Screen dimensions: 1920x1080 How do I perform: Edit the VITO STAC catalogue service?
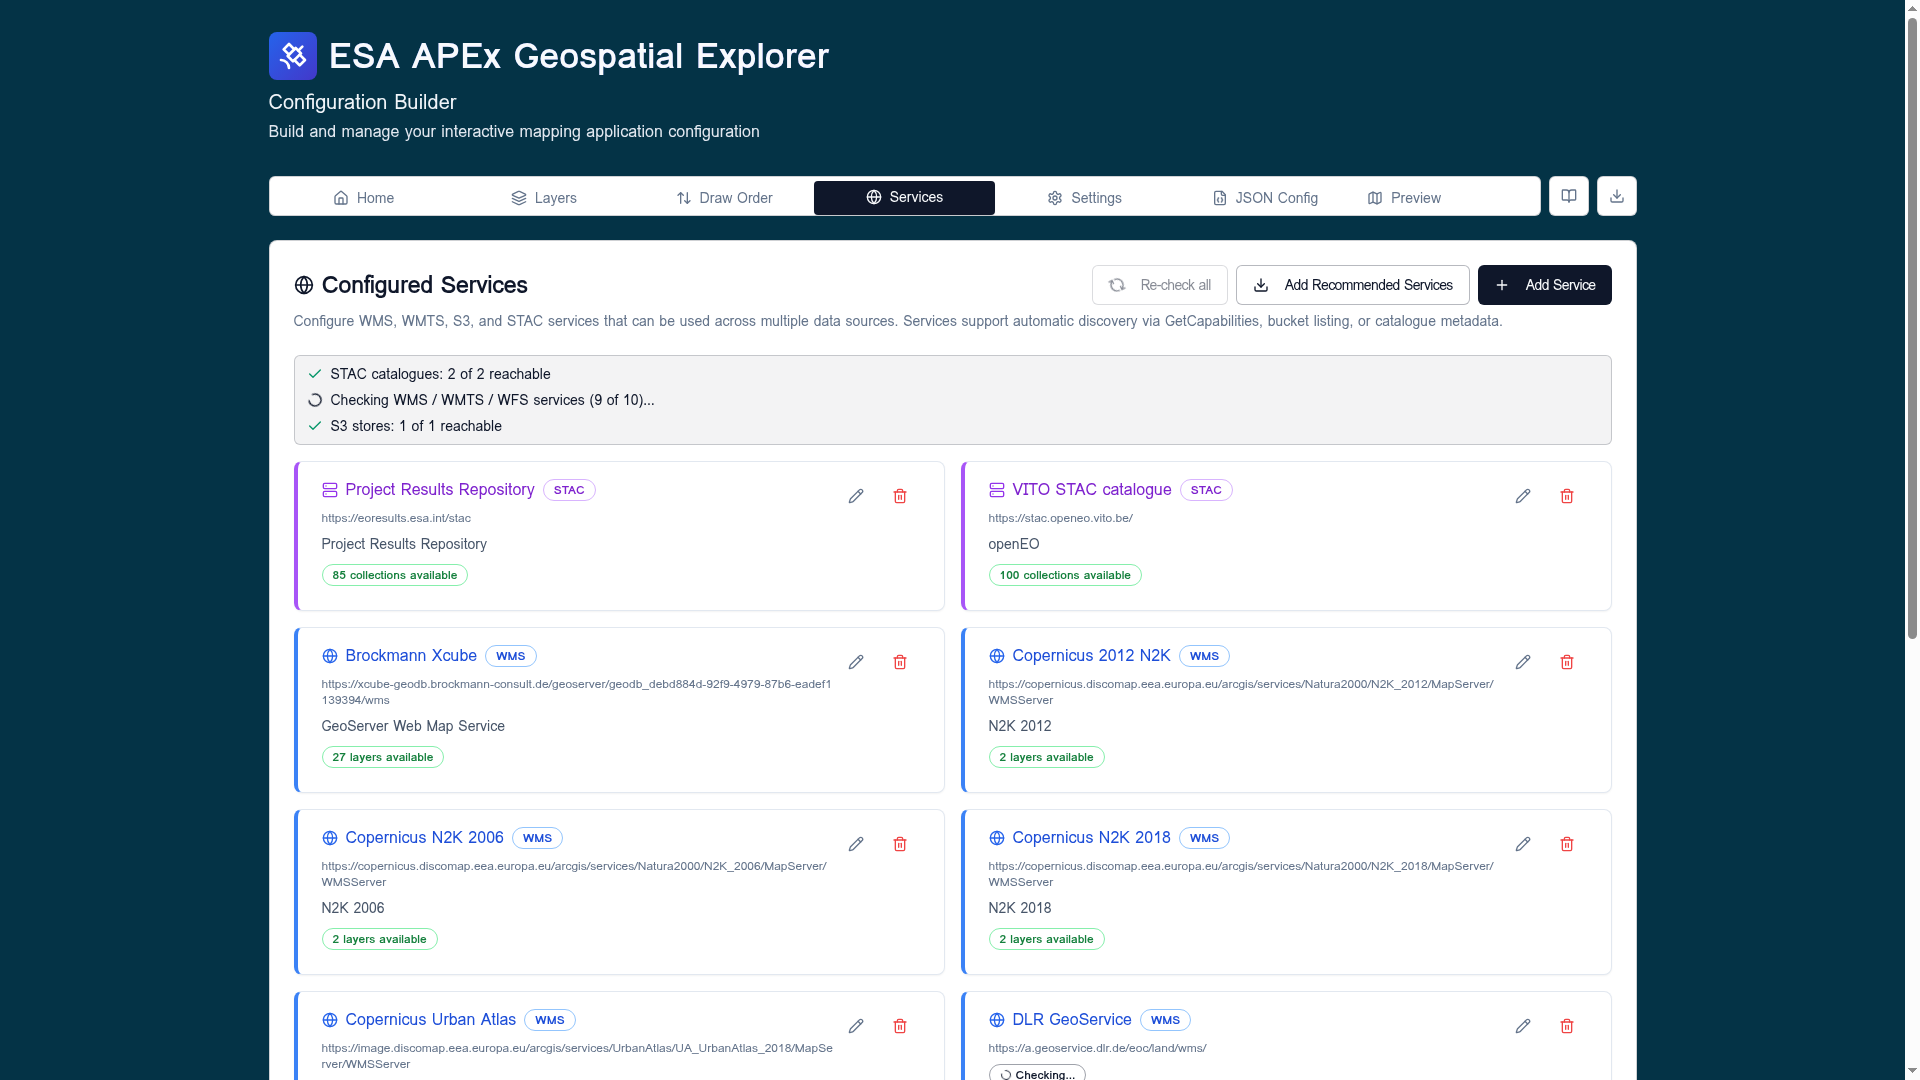tap(1523, 497)
